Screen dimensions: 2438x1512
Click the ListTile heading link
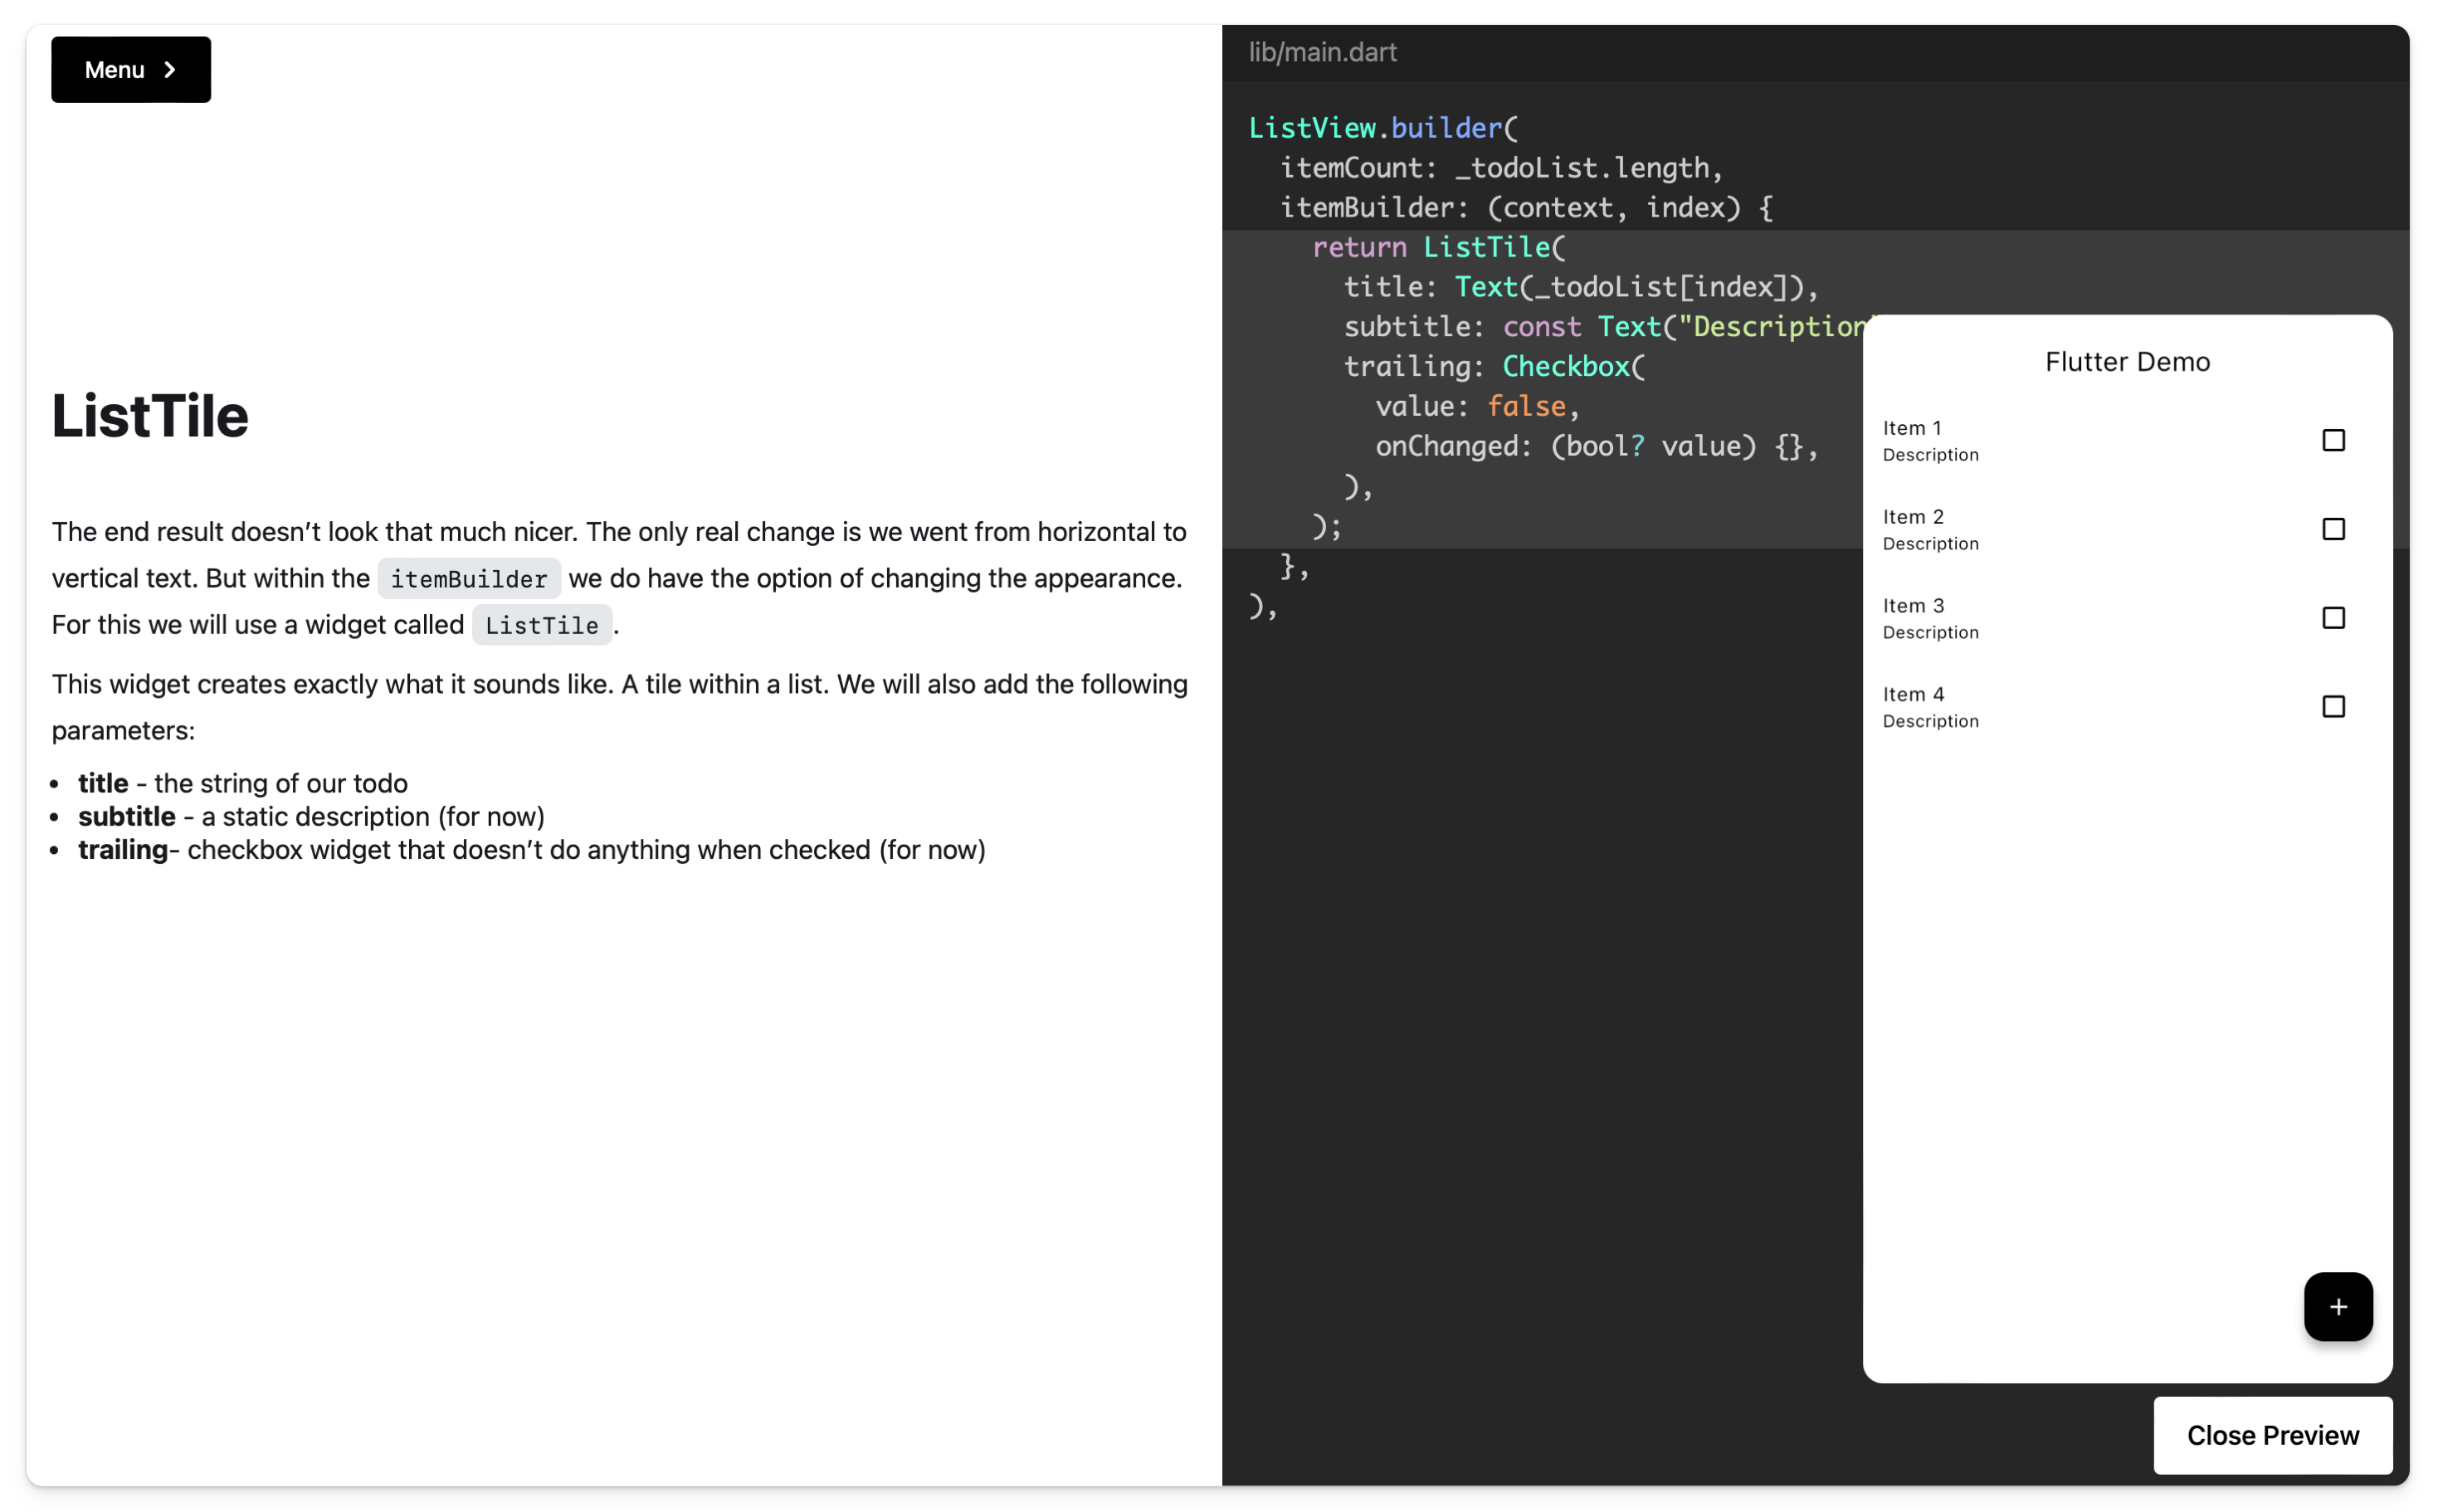coord(149,417)
